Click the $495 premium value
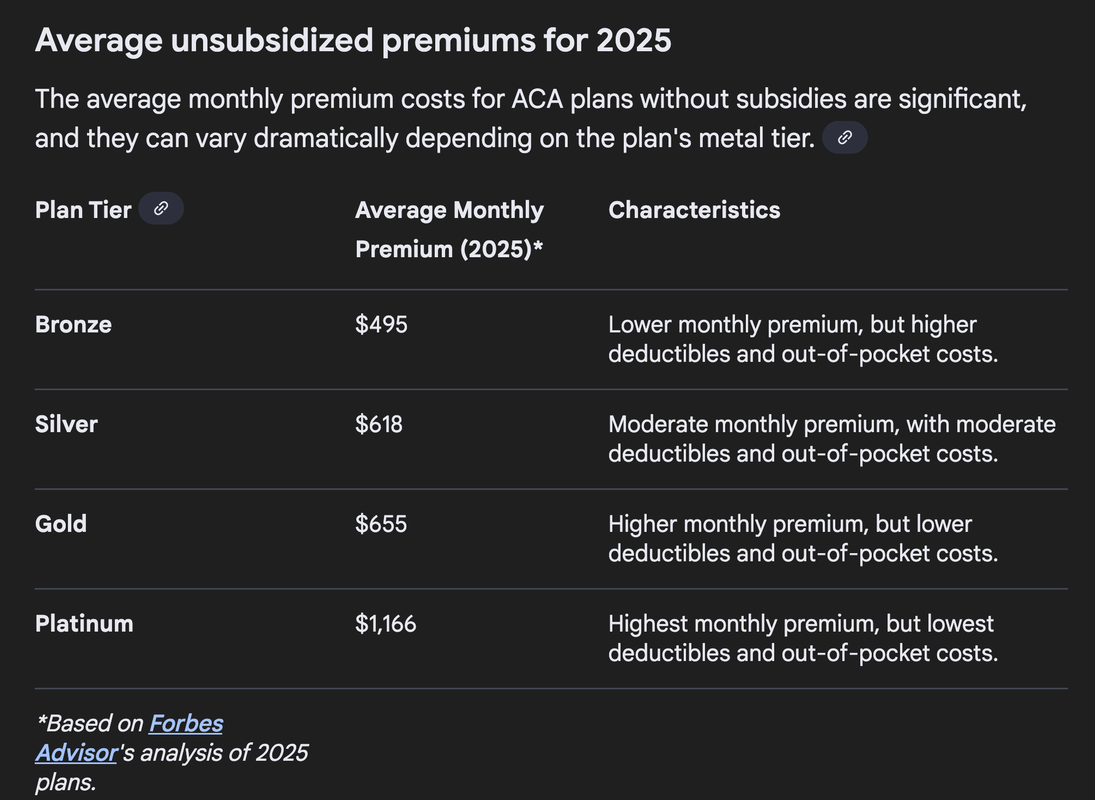Viewport: 1095px width, 800px height. (381, 324)
